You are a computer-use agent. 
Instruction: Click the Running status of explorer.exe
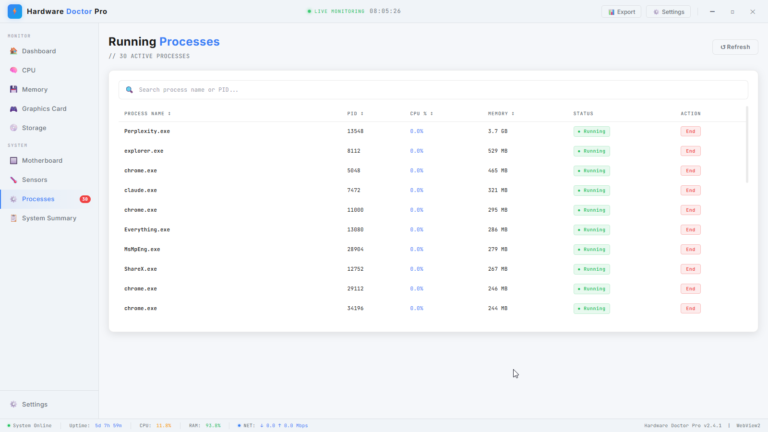(592, 151)
